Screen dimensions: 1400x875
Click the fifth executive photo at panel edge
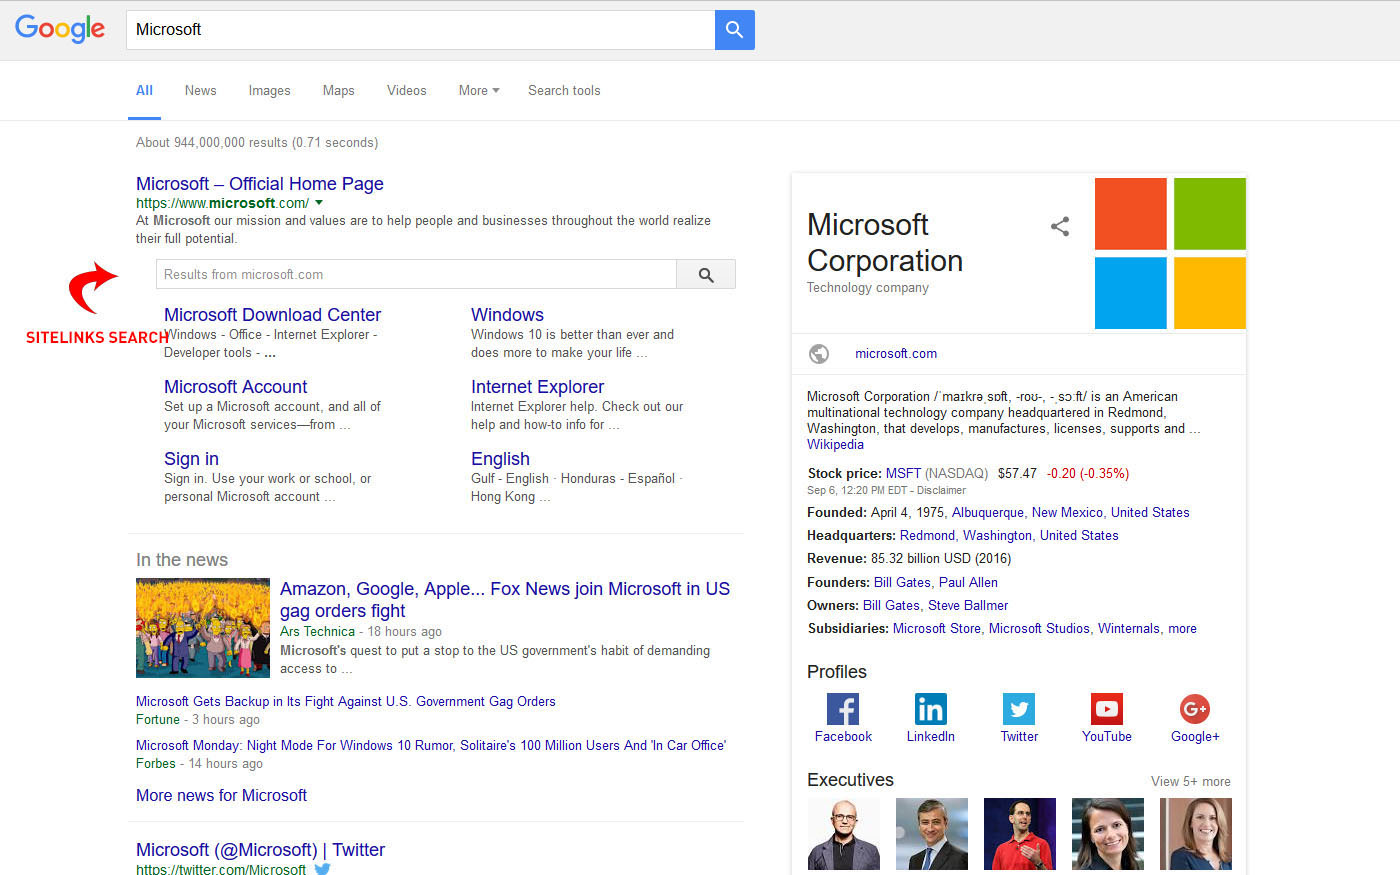1196,834
